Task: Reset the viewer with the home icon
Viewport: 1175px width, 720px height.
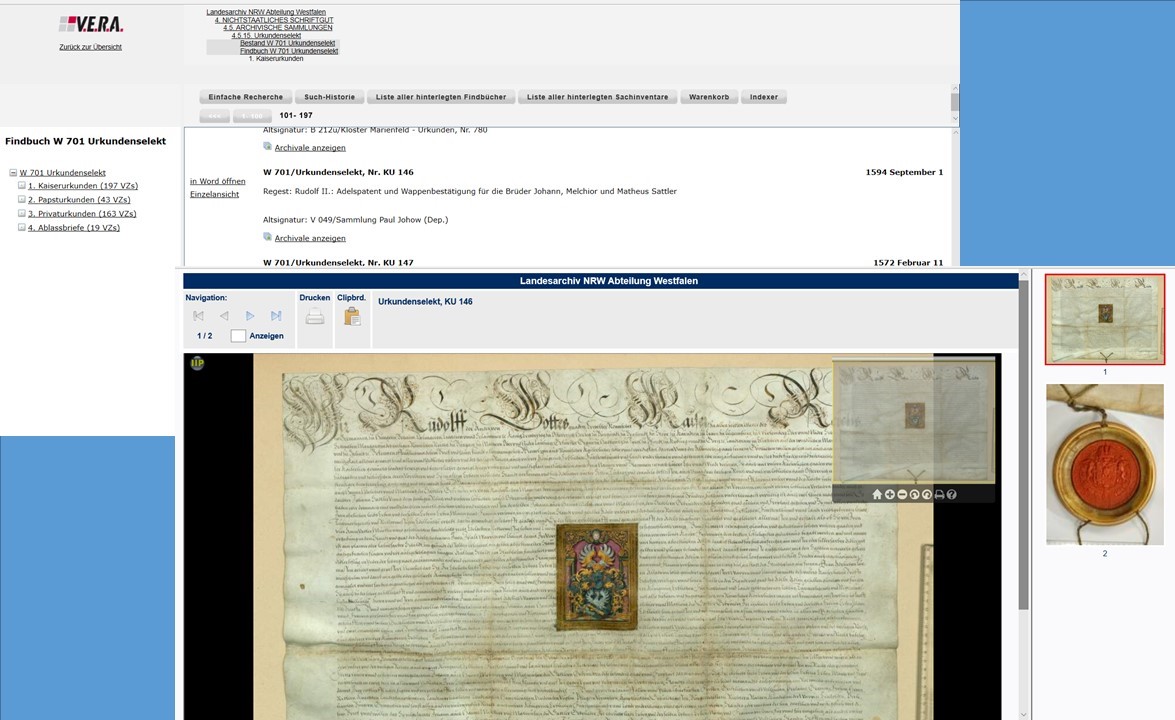Action: tap(877, 494)
